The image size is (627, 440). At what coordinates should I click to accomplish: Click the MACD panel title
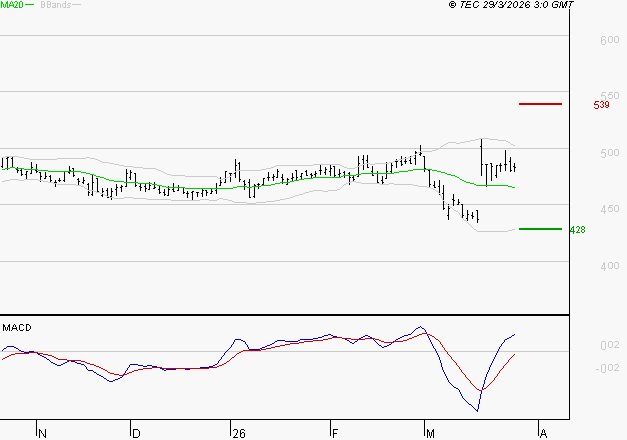click(x=16, y=327)
